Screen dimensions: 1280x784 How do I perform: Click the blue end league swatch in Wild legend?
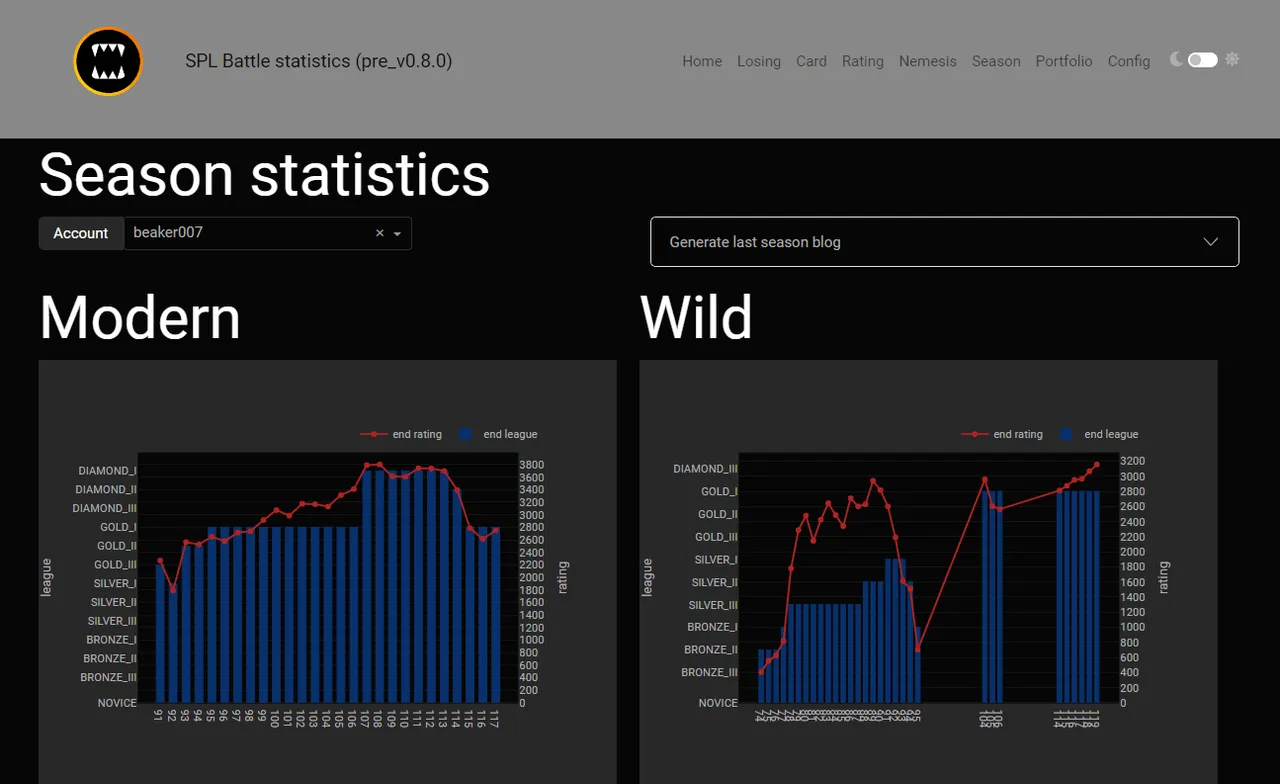pos(1067,434)
